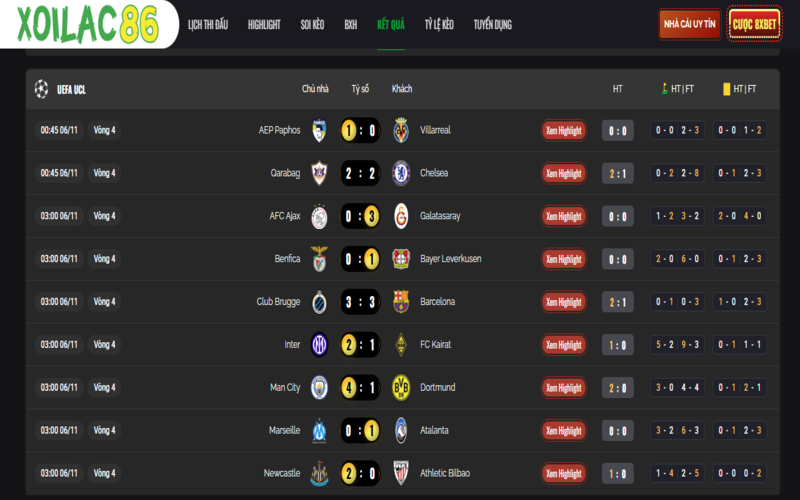Viewport: 800px width, 500px height.
Task: Click the Man City club crest
Action: click(319, 387)
